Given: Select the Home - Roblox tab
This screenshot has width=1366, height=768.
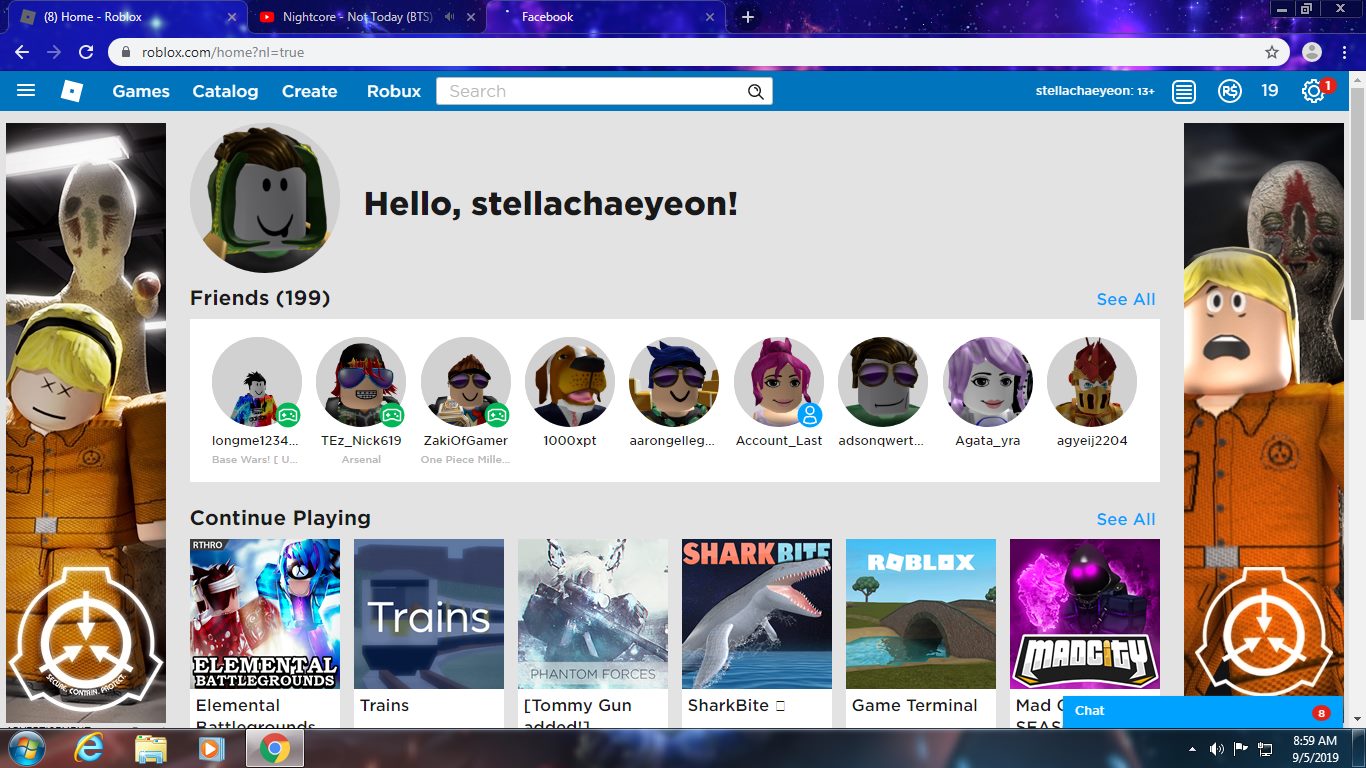Looking at the screenshot, I should click(x=129, y=17).
